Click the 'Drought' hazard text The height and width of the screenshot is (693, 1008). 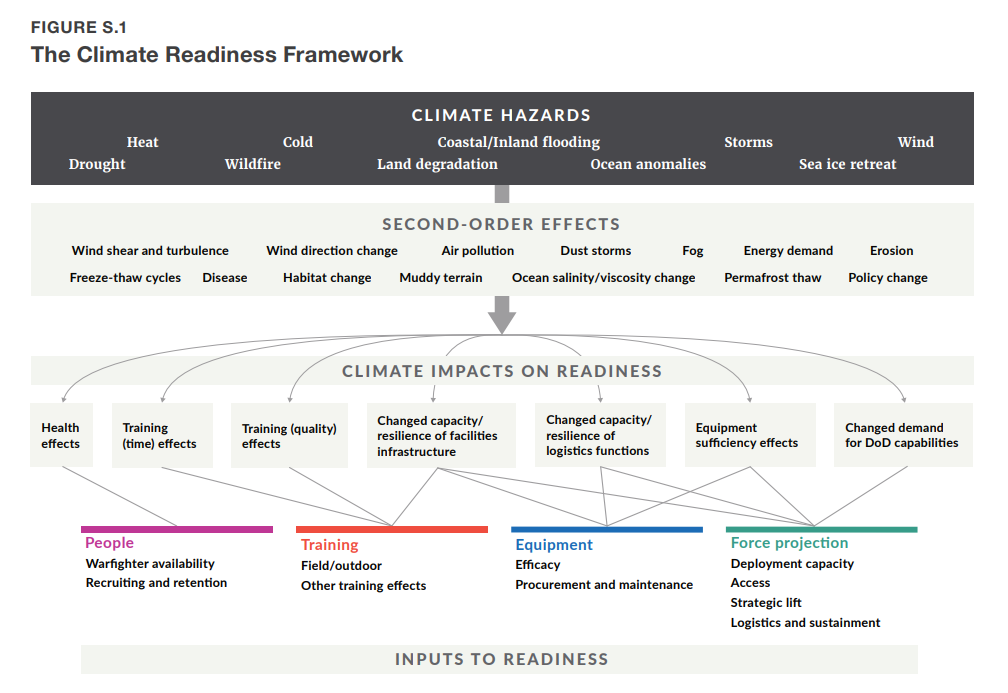click(97, 164)
